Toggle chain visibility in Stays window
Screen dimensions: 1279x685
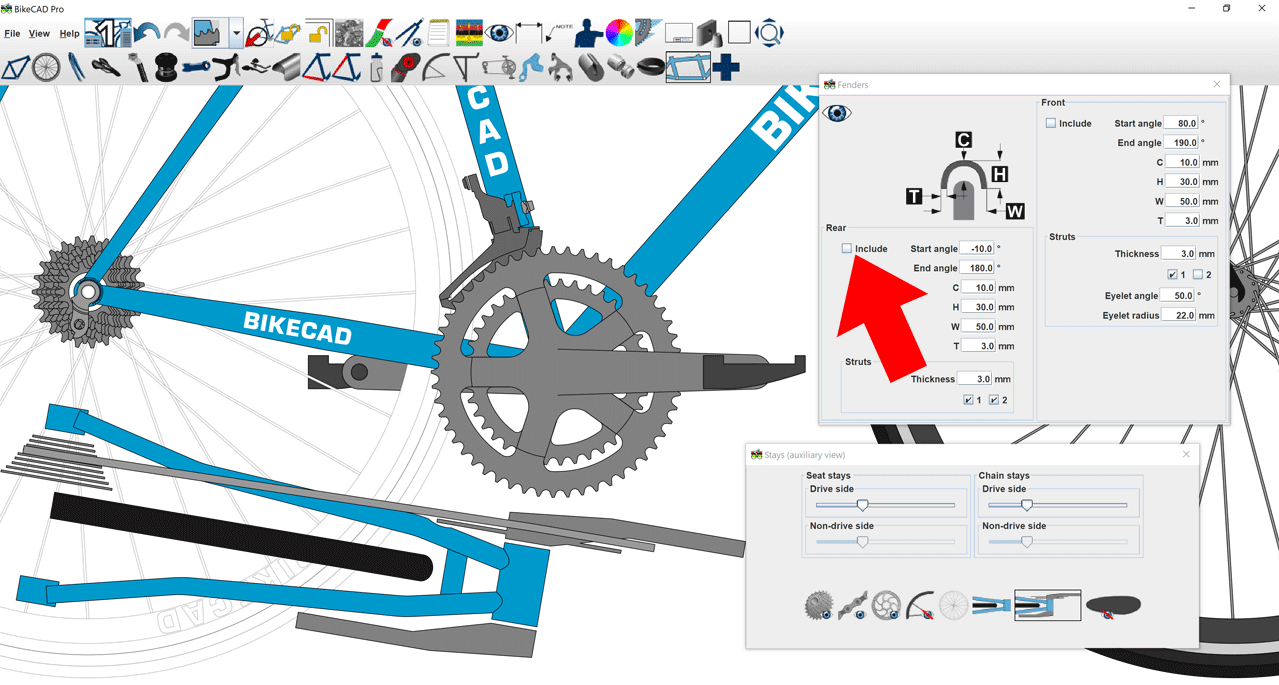853,606
